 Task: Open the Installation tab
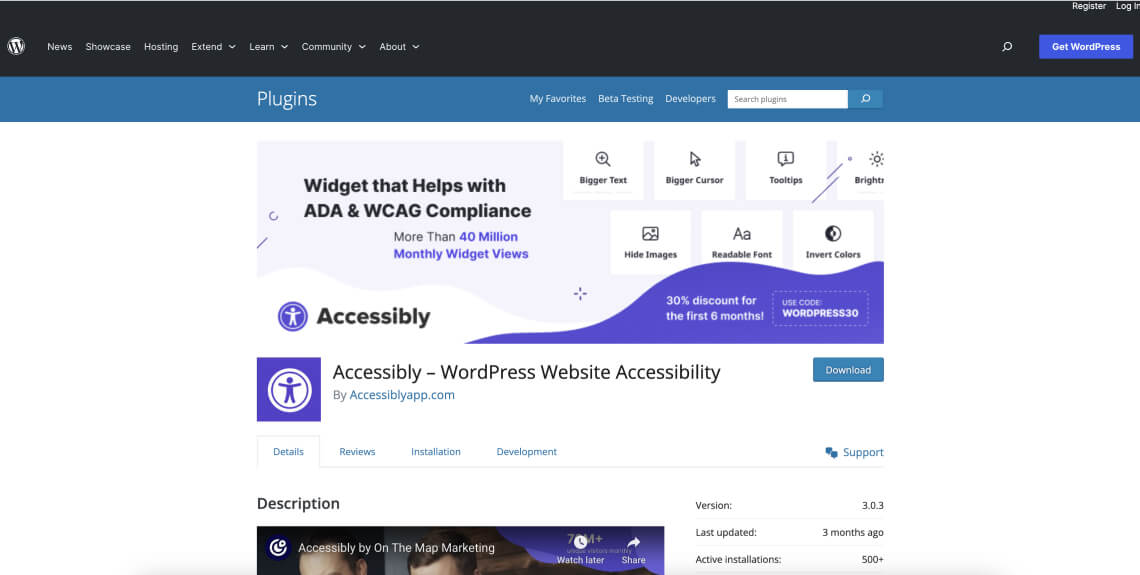tap(436, 452)
